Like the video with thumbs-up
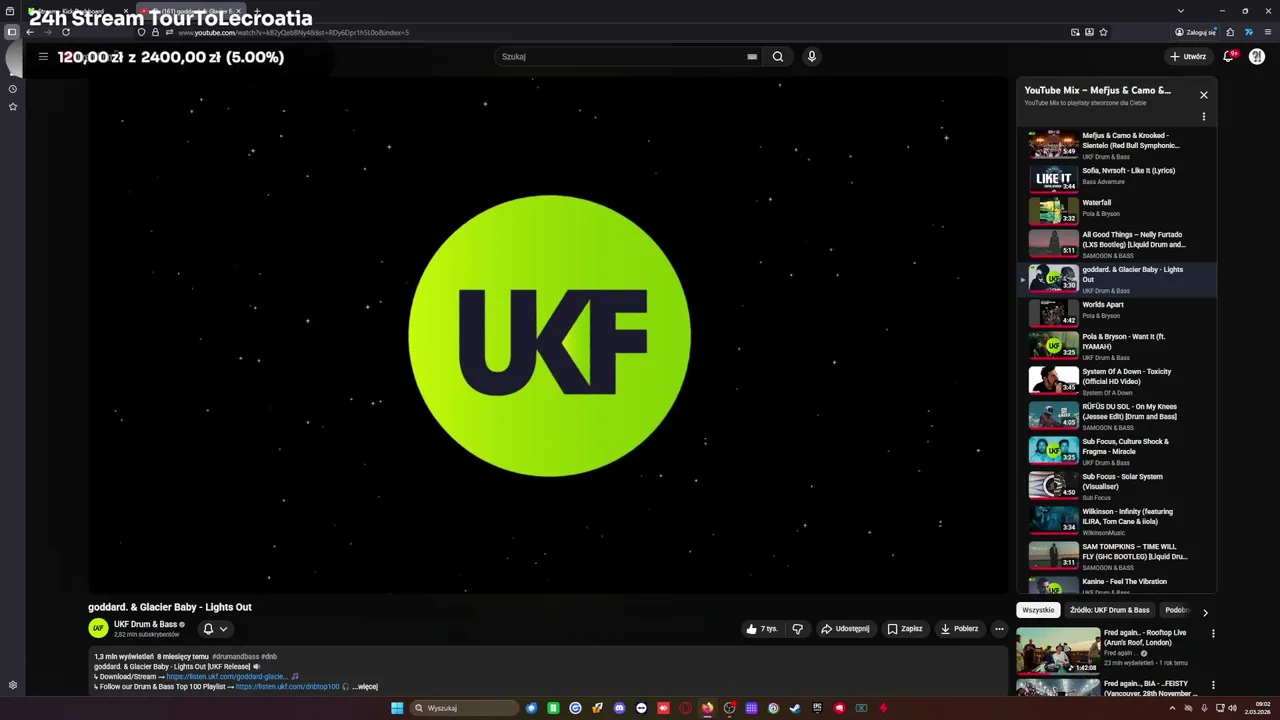The image size is (1280, 720). coord(761,629)
